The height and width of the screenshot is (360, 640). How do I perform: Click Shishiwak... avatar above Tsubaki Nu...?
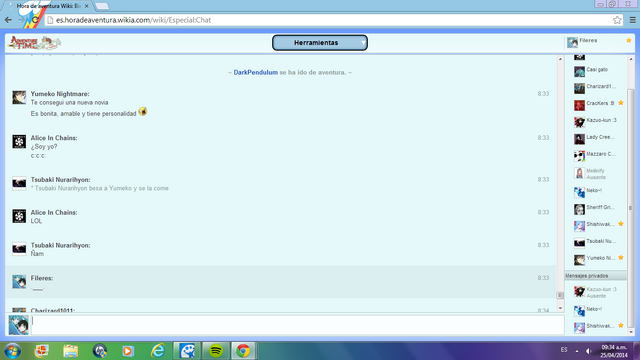[x=579, y=226]
